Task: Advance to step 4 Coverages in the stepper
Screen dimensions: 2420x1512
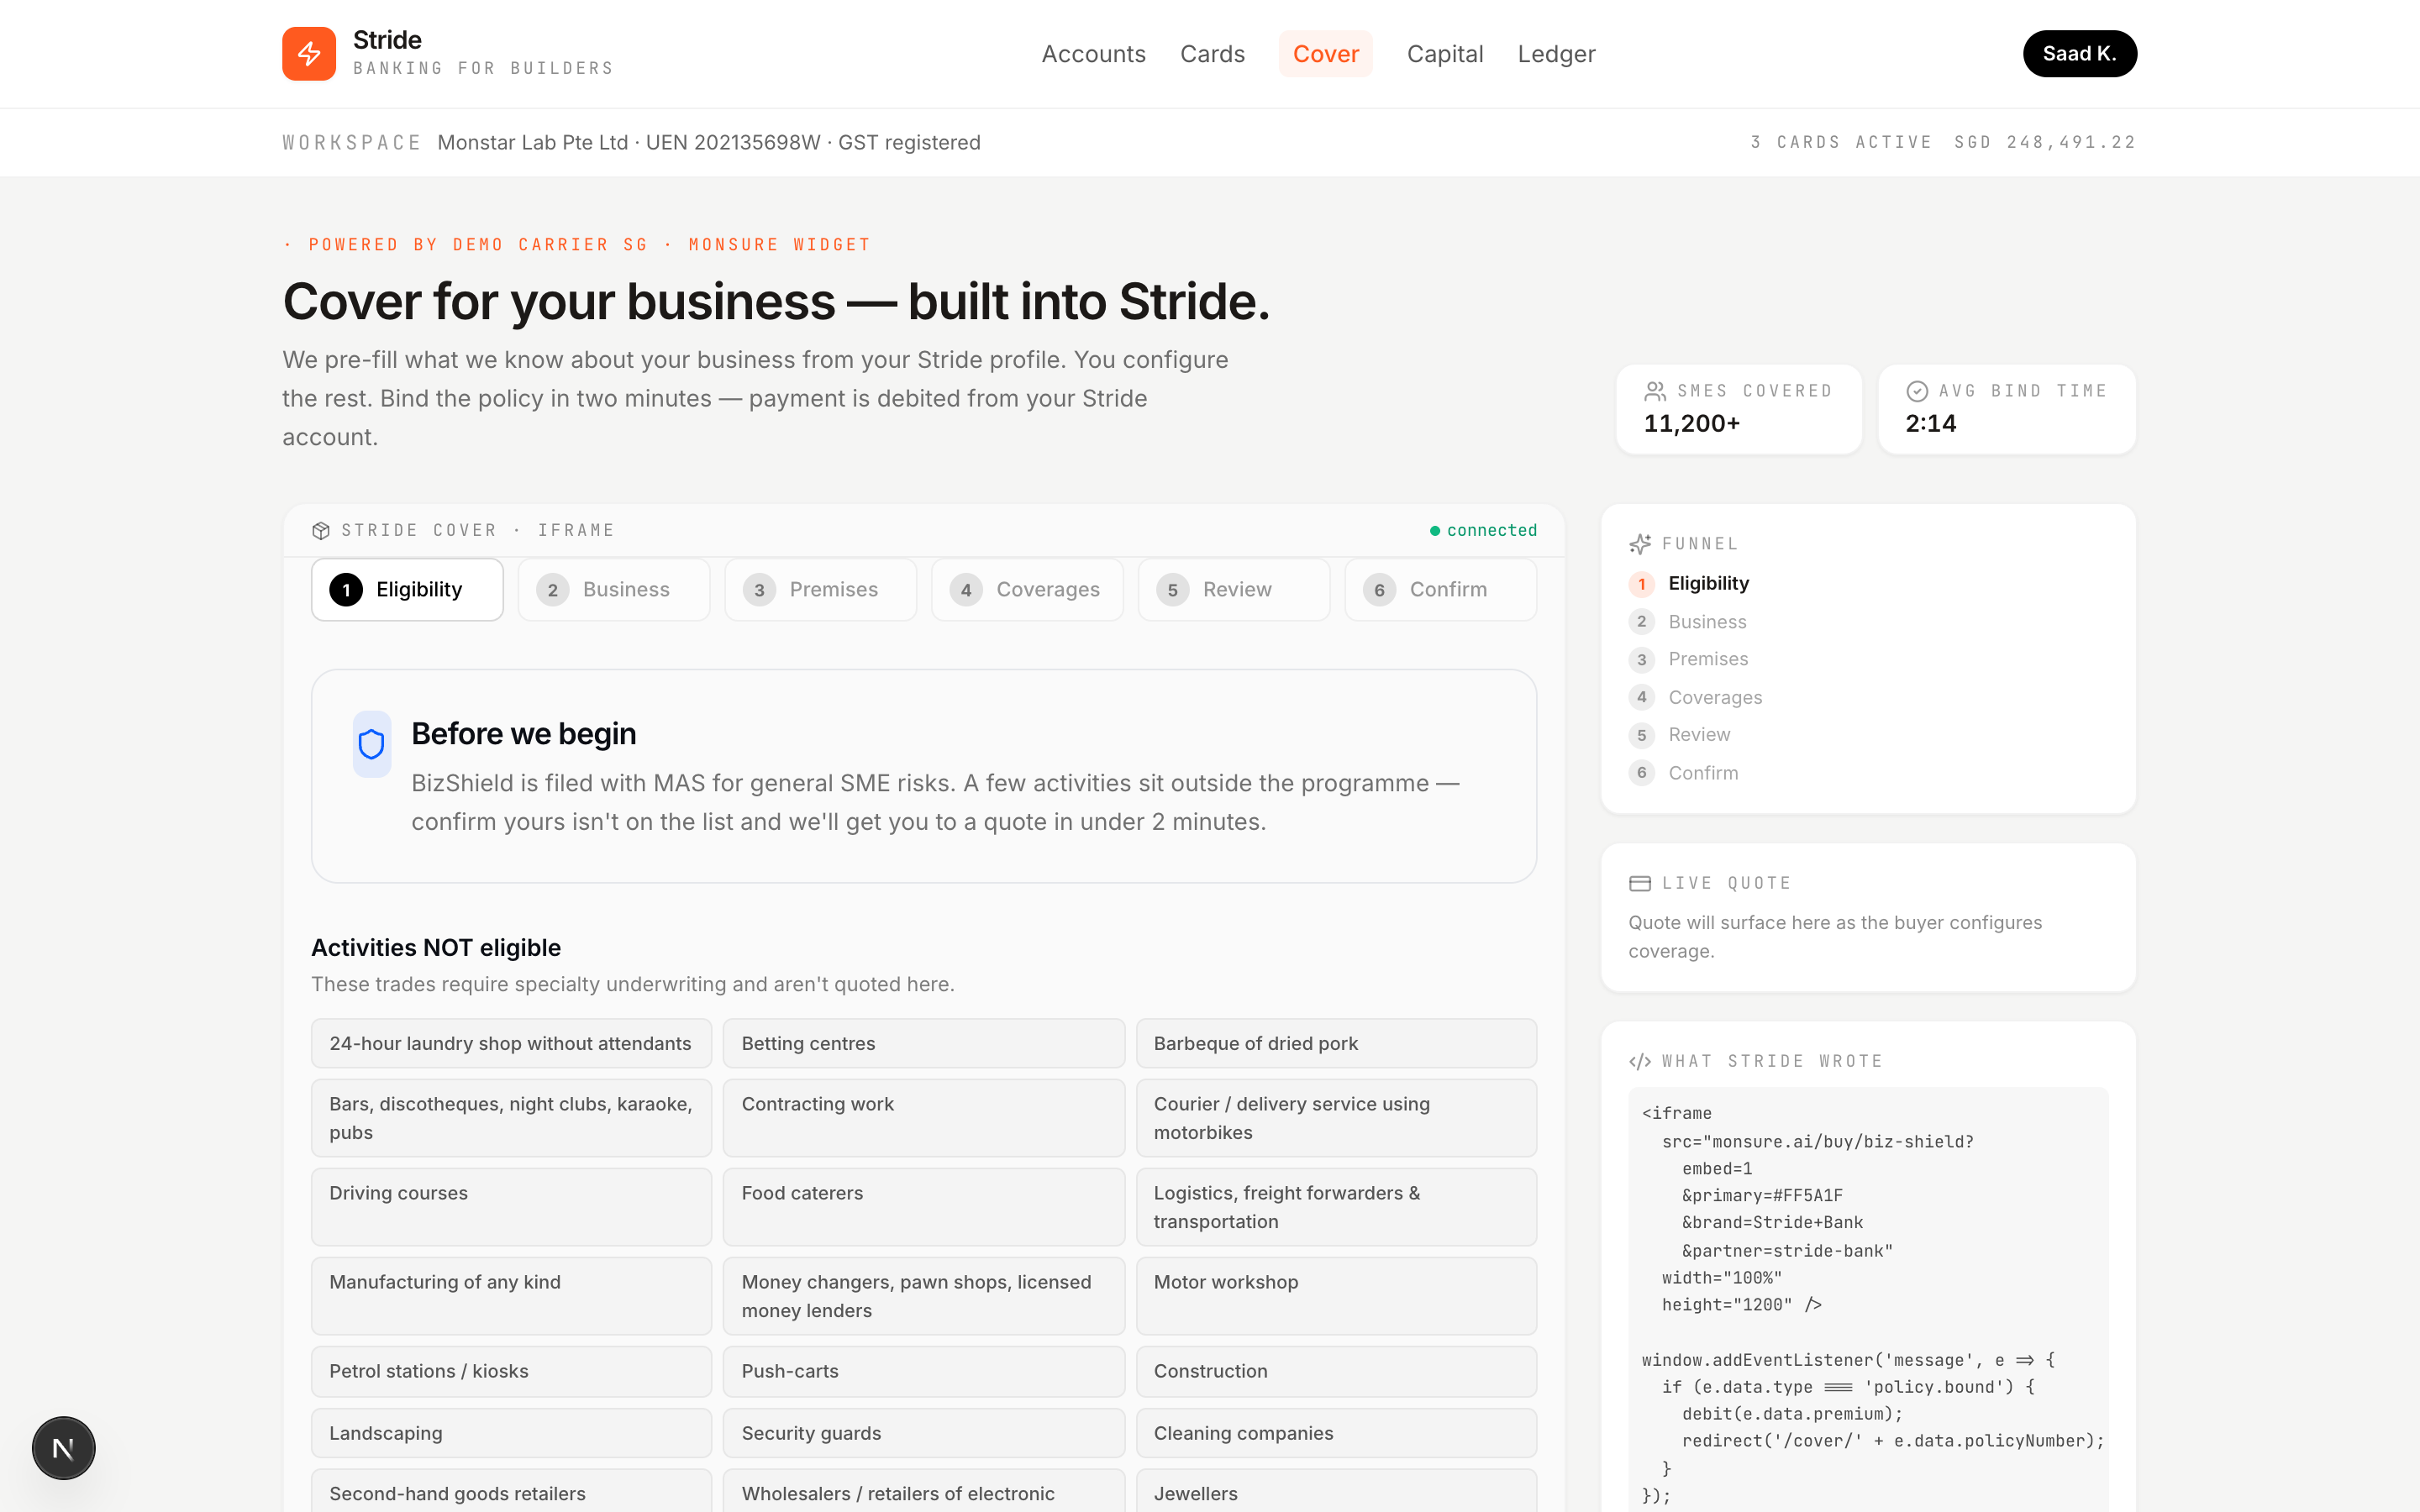Action: (1027, 589)
